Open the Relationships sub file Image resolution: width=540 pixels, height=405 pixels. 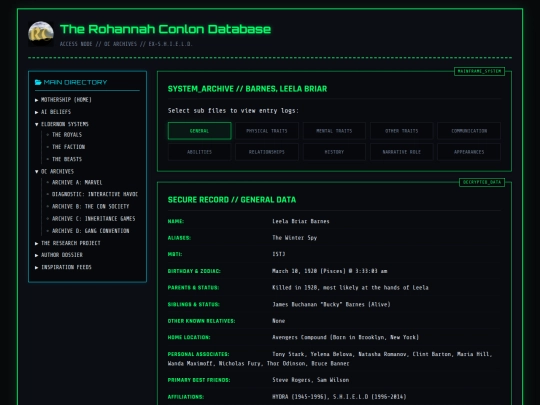[267, 152]
